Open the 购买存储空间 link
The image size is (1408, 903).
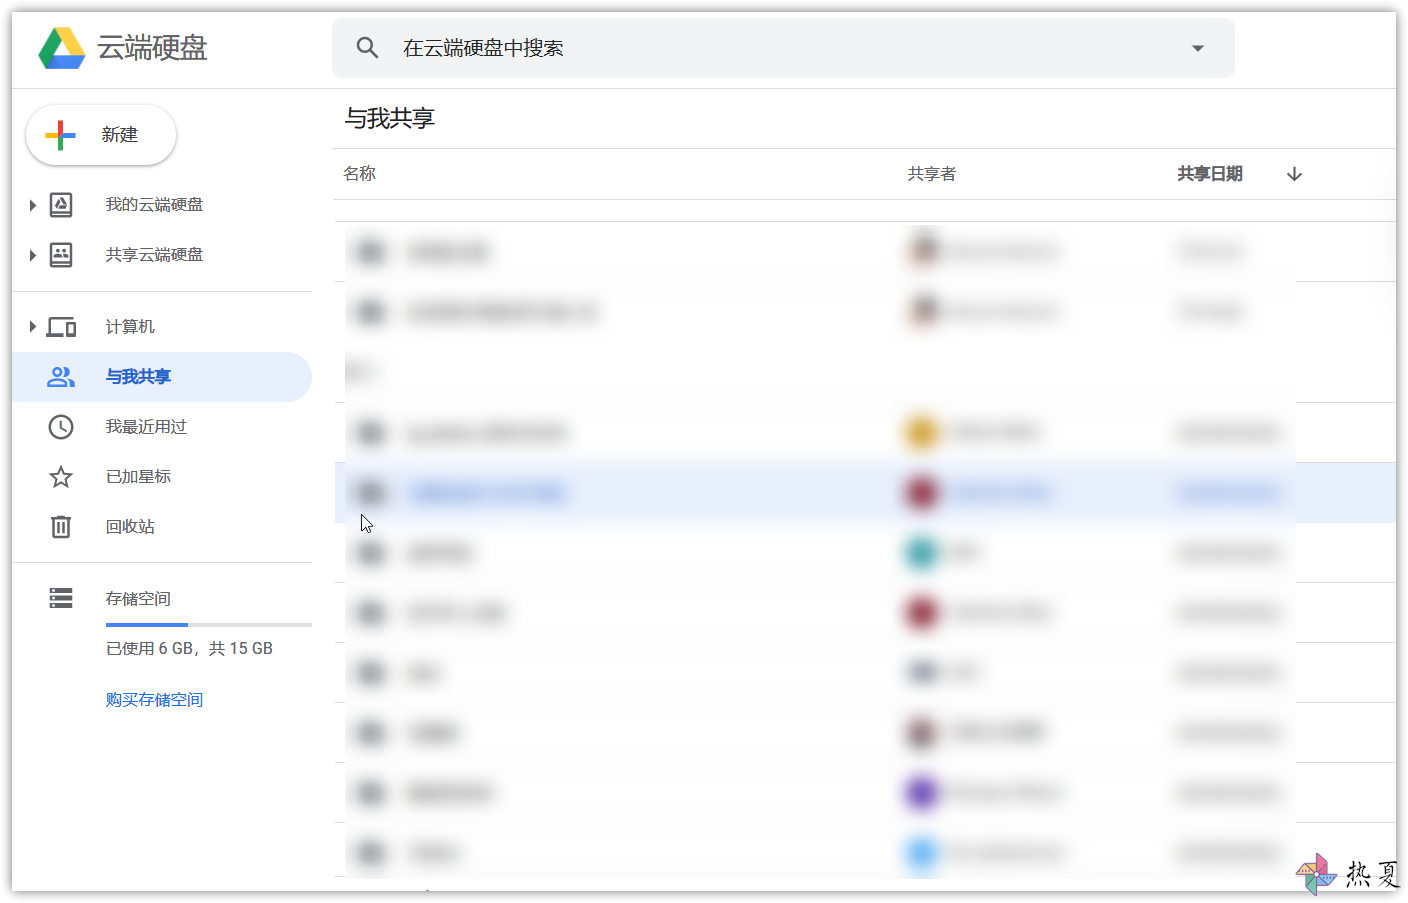[154, 700]
